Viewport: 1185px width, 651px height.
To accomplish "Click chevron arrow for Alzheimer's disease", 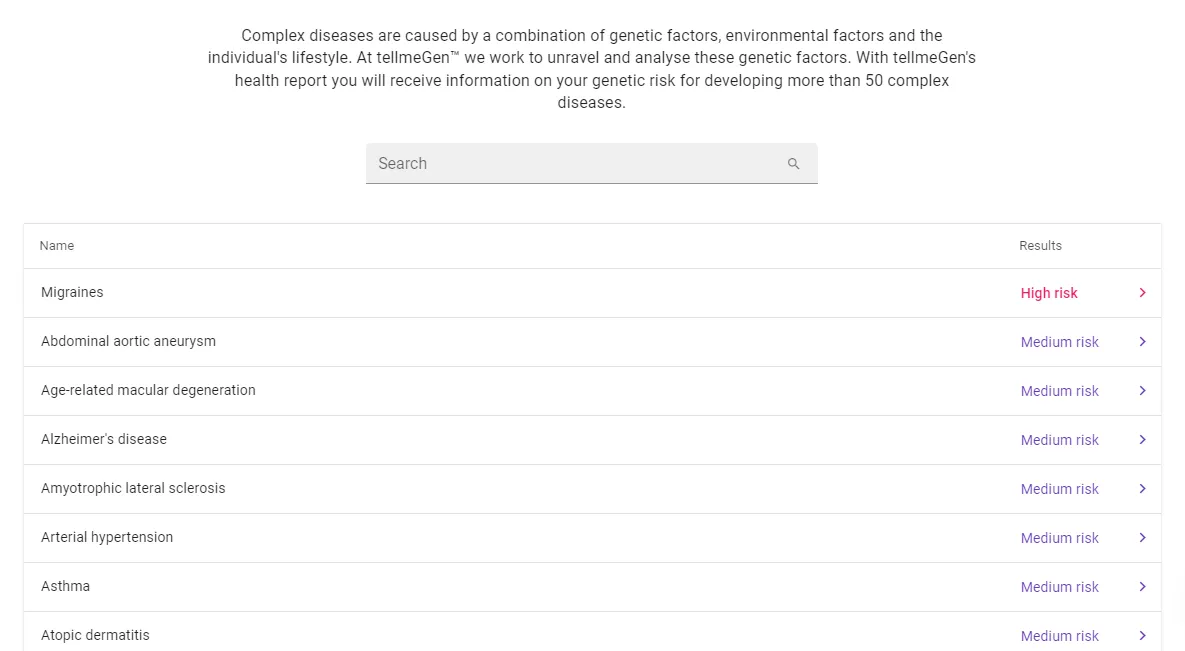I will click(x=1142, y=440).
